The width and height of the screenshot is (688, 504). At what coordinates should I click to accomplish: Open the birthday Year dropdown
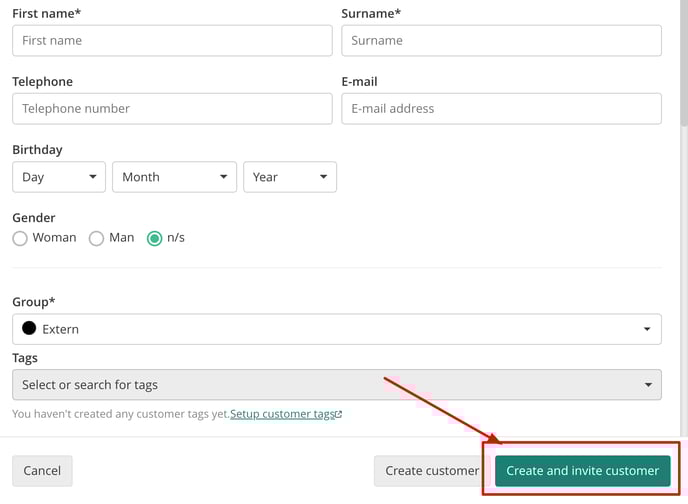pyautogui.click(x=290, y=177)
